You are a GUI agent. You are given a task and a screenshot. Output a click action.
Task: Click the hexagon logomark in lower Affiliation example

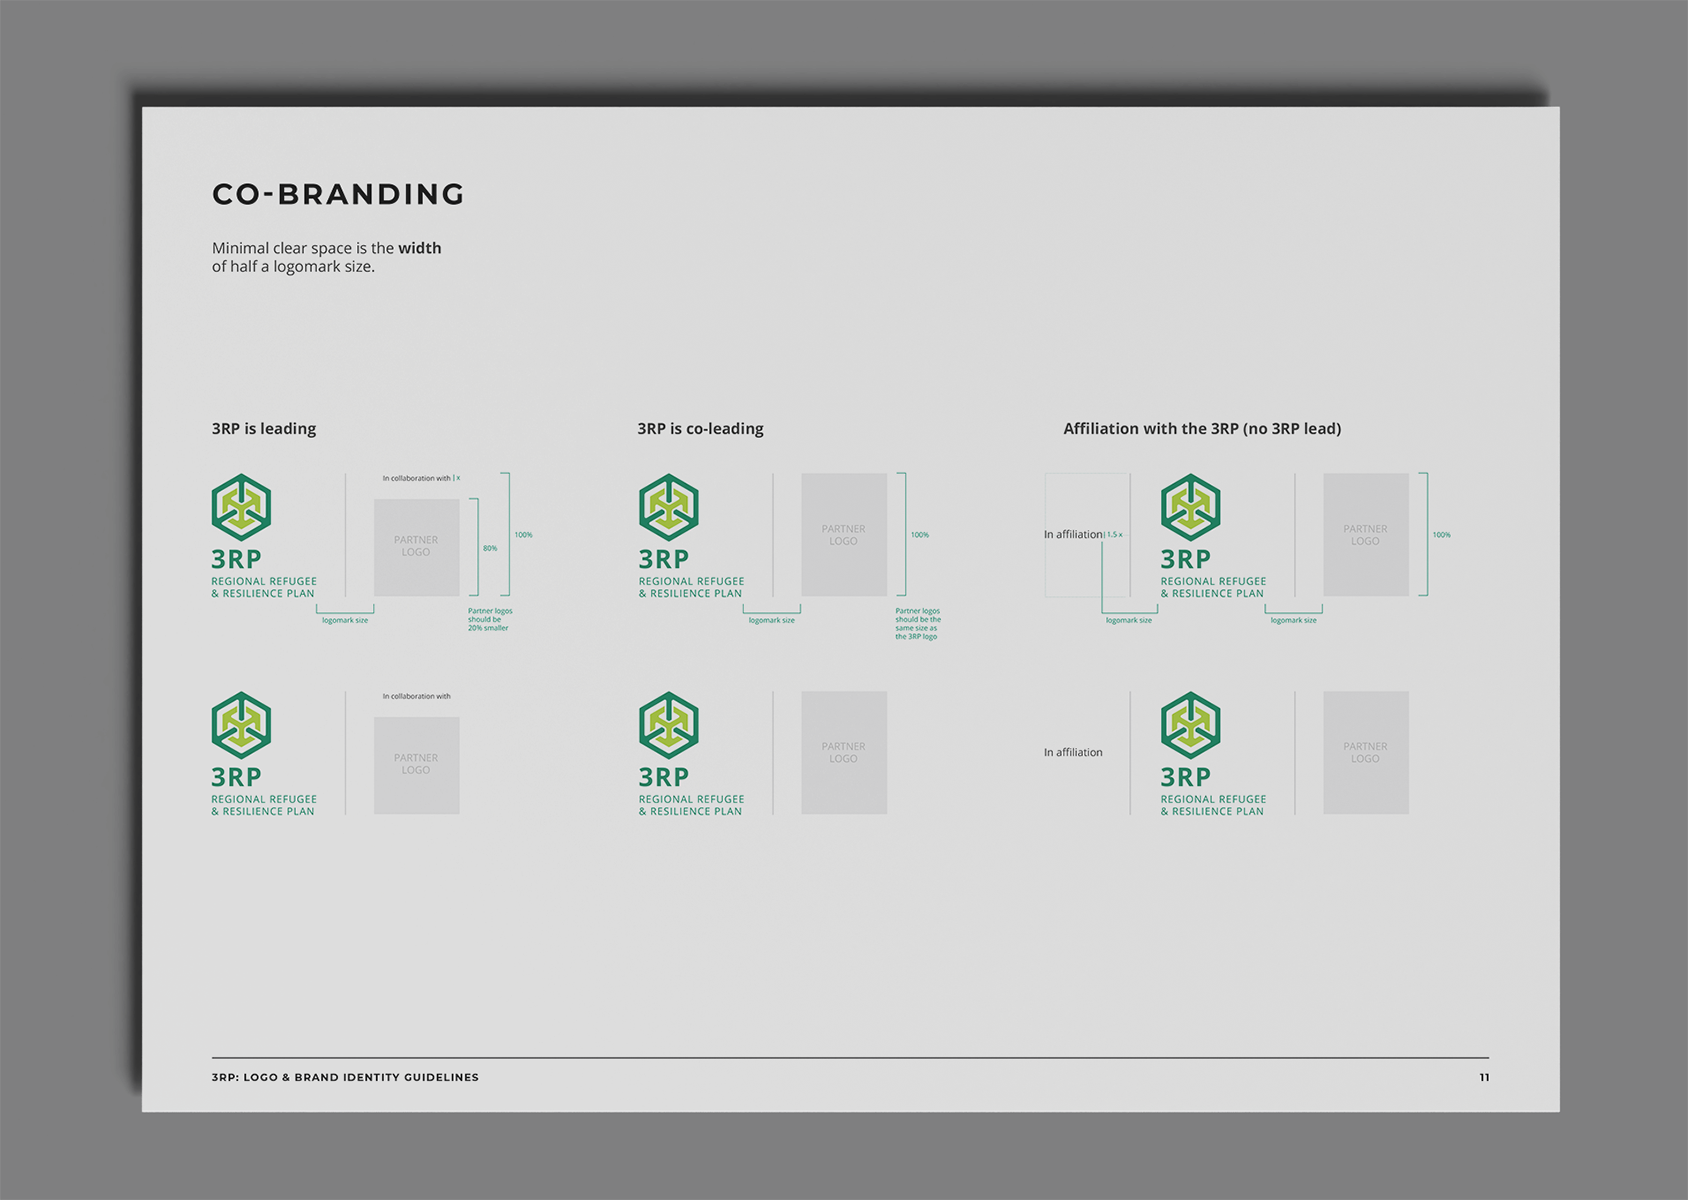(x=1190, y=725)
